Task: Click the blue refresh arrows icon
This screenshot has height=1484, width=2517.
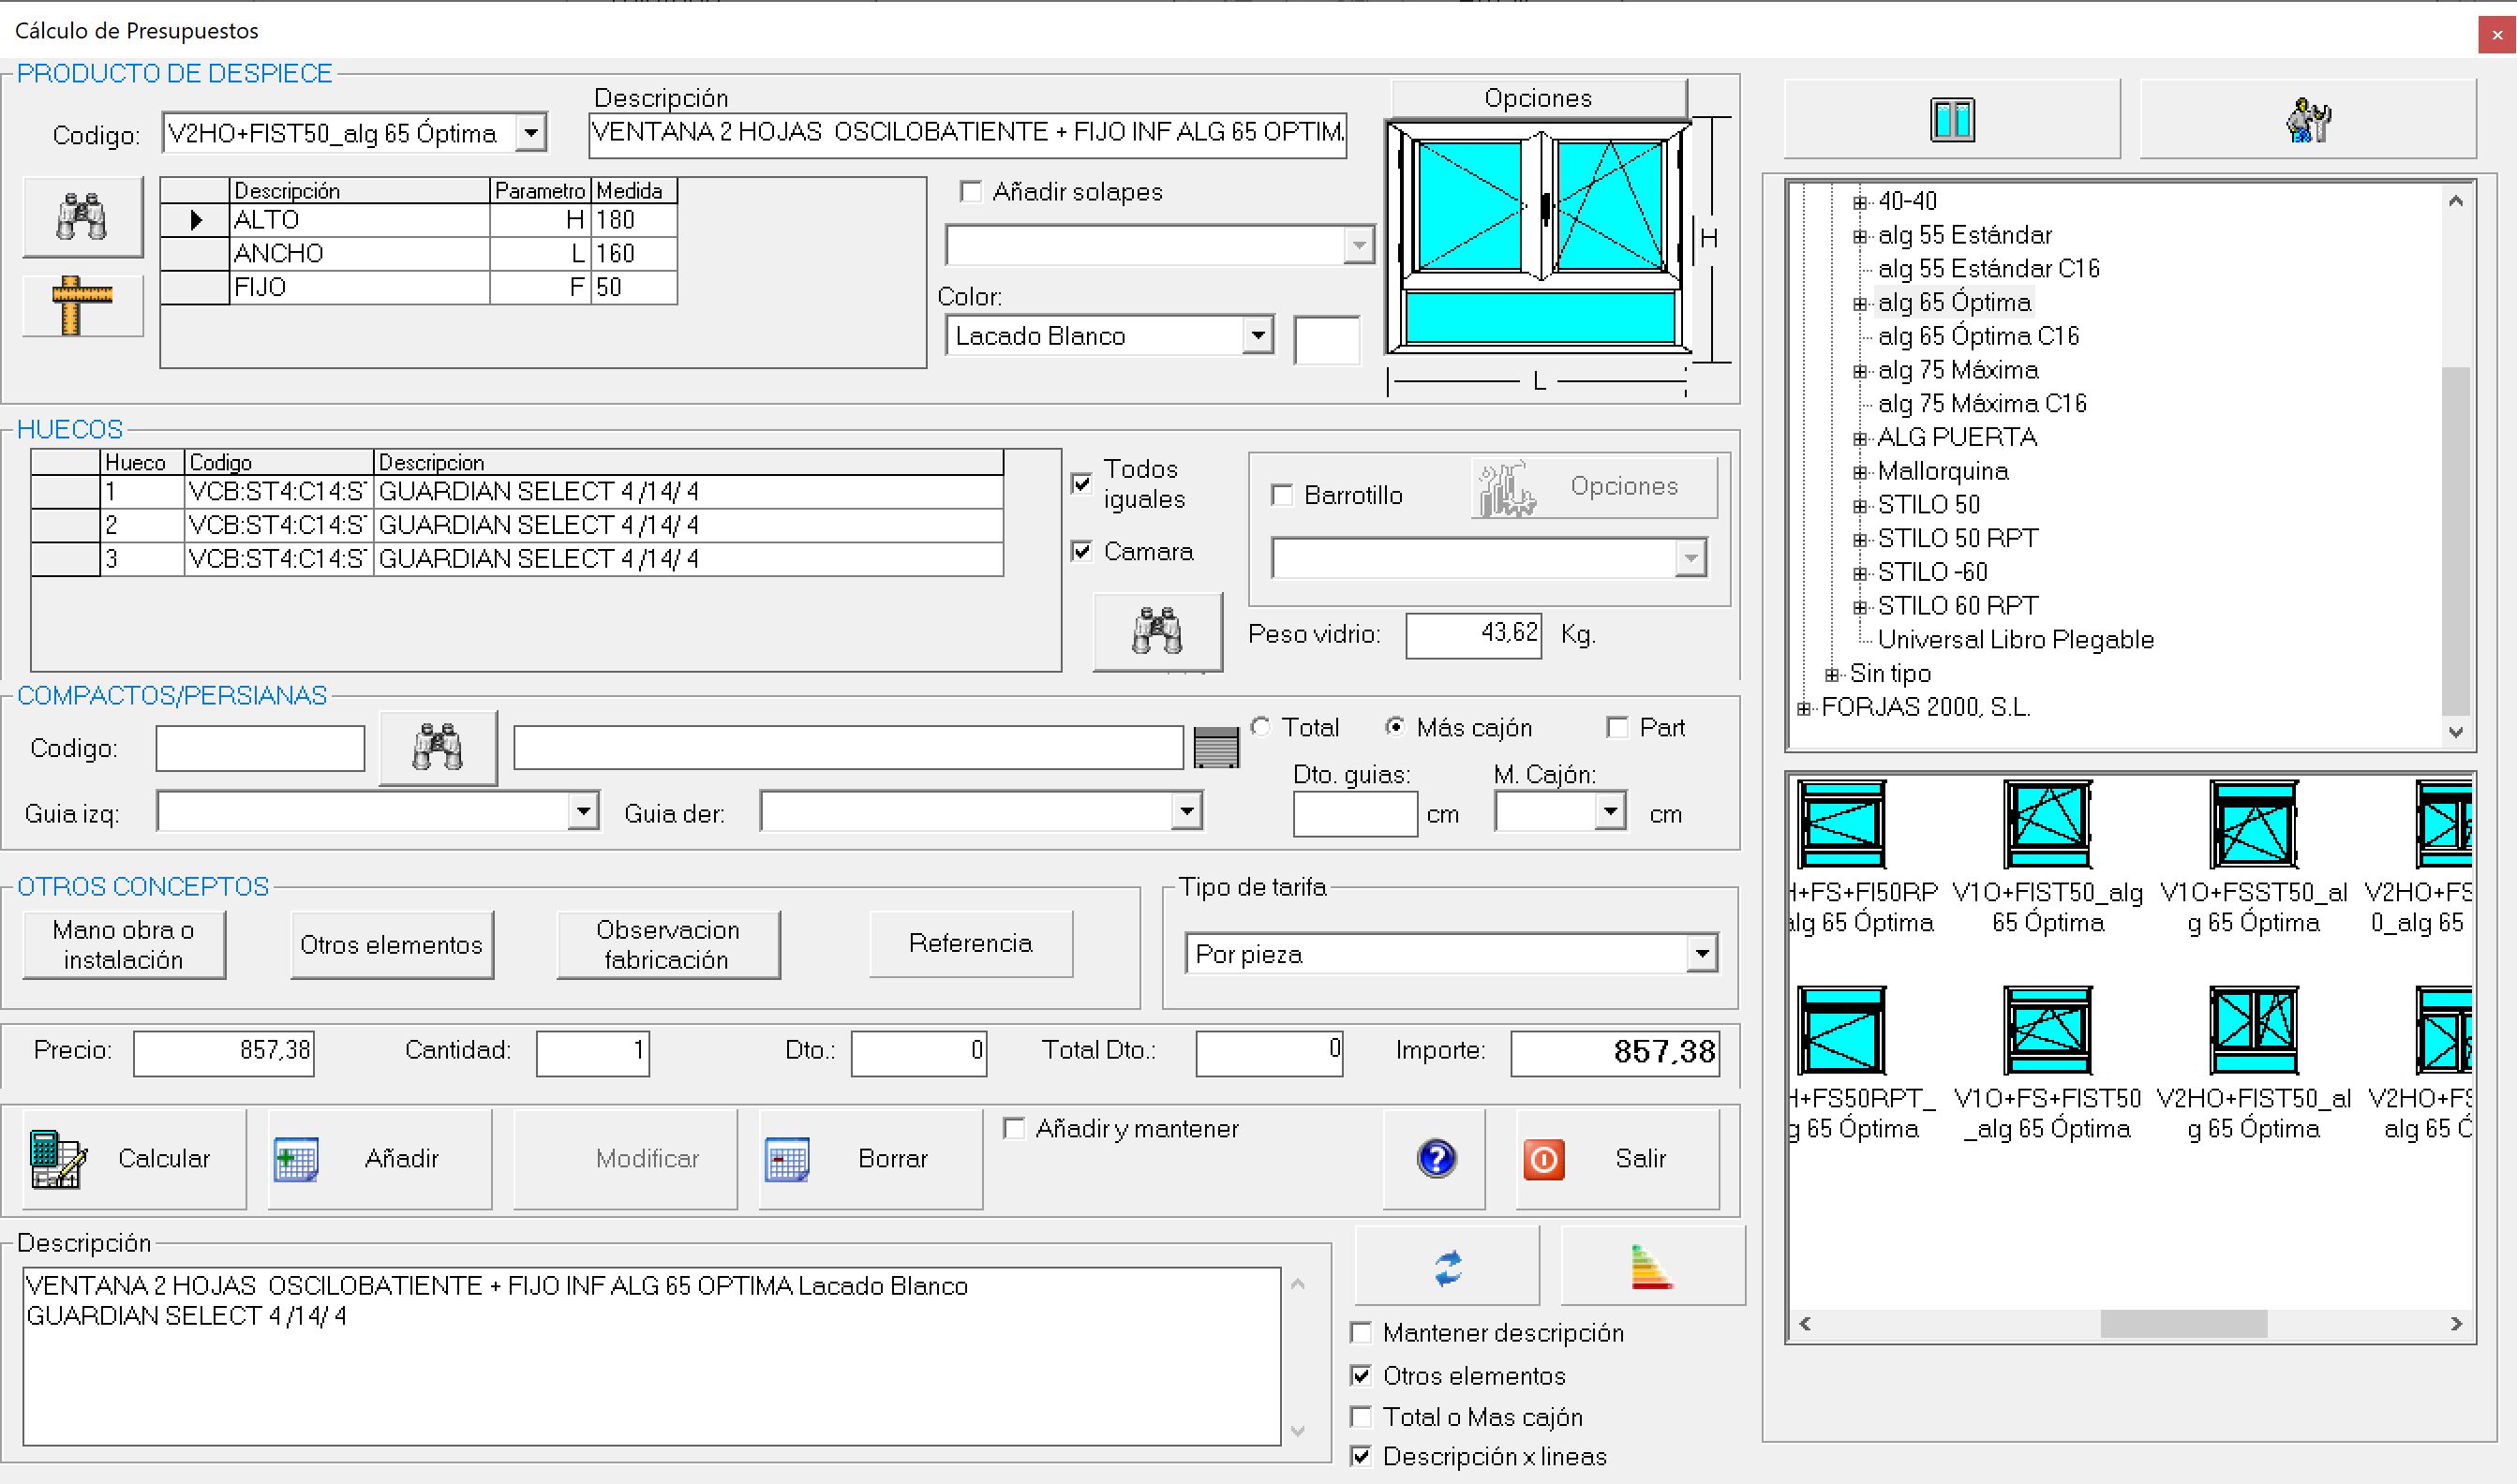Action: [1446, 1267]
